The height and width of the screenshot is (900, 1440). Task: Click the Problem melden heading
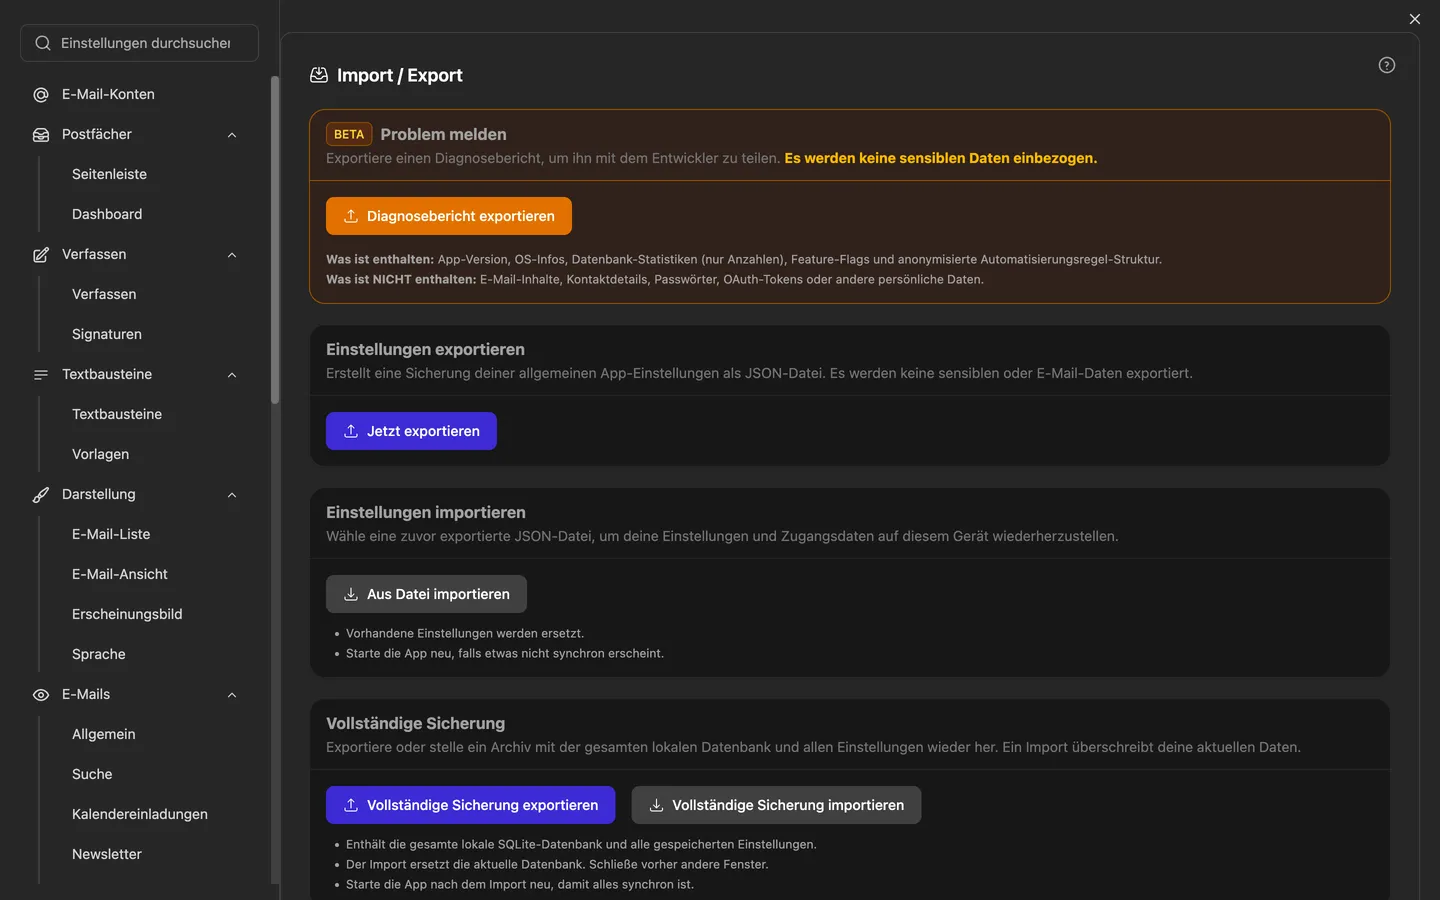(x=443, y=134)
